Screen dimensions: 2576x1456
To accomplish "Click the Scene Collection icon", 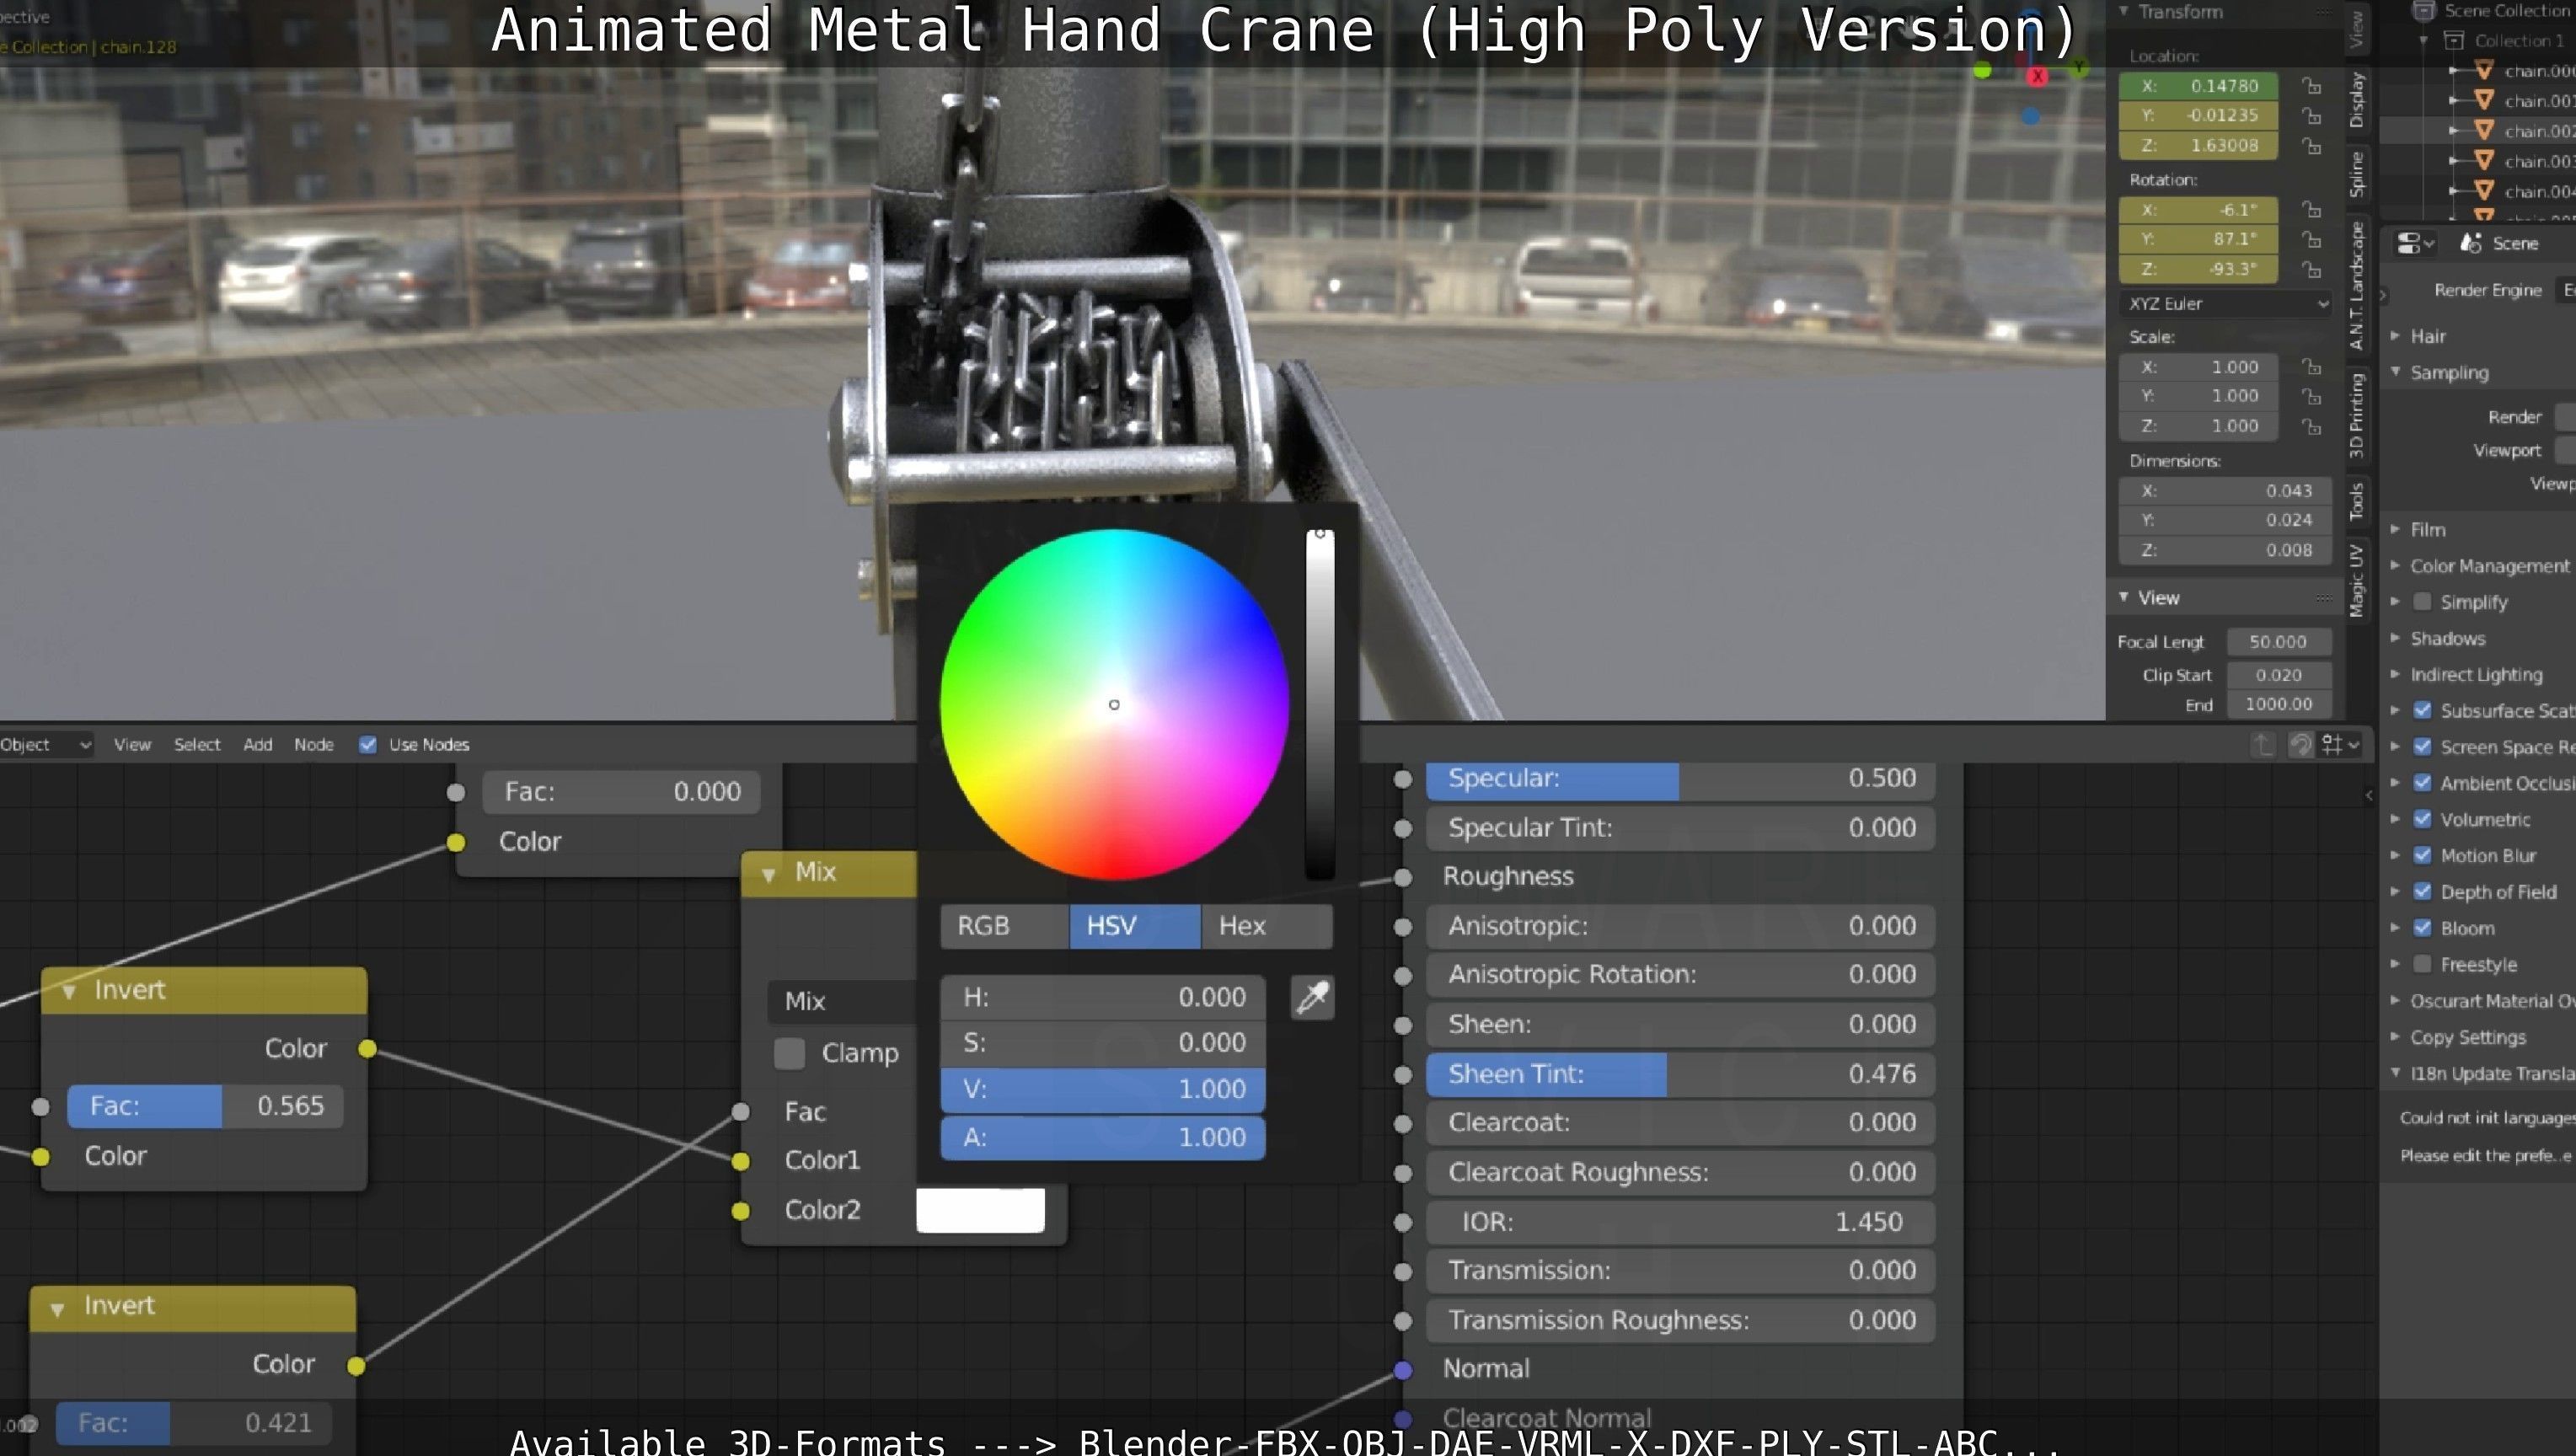I will click(2423, 11).
